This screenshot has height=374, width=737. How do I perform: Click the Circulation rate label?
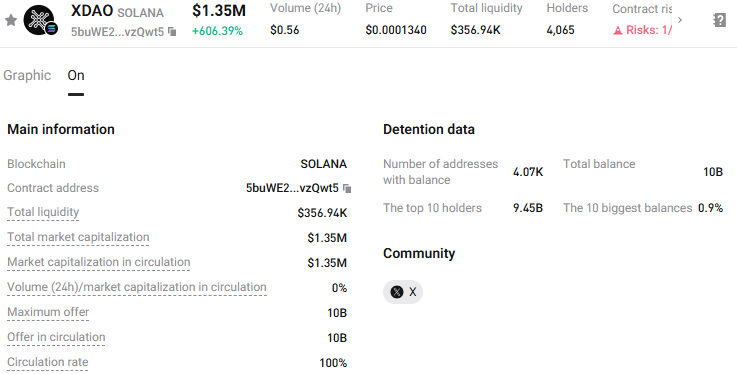[x=47, y=362]
